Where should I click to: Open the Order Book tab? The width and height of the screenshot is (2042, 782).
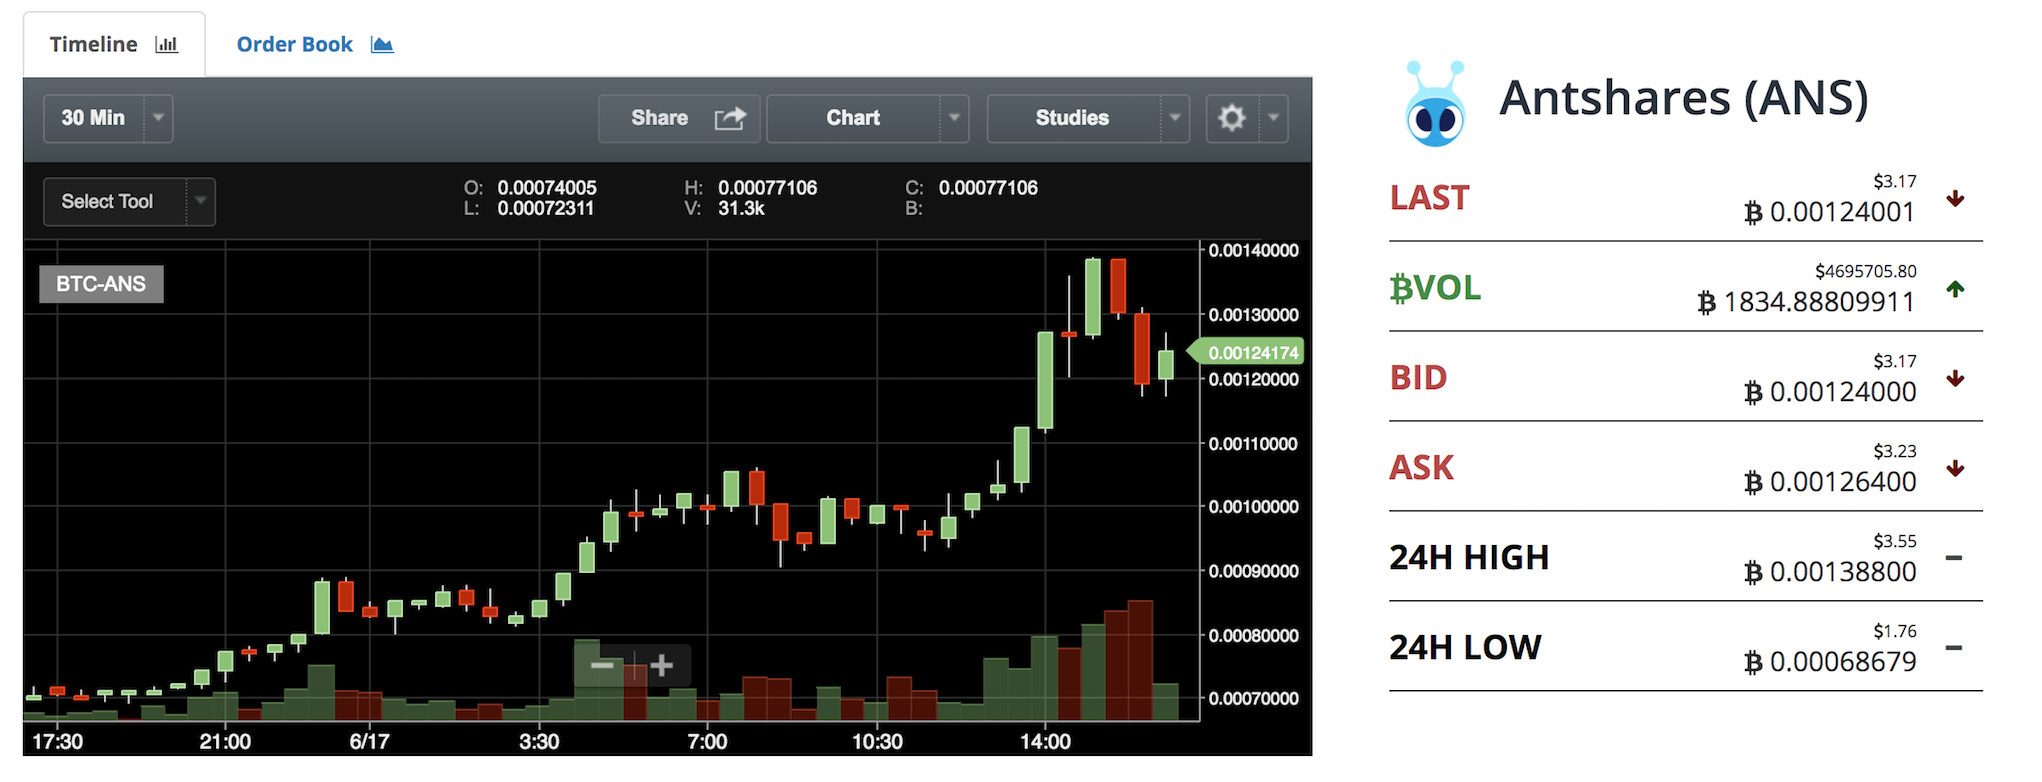[314, 44]
